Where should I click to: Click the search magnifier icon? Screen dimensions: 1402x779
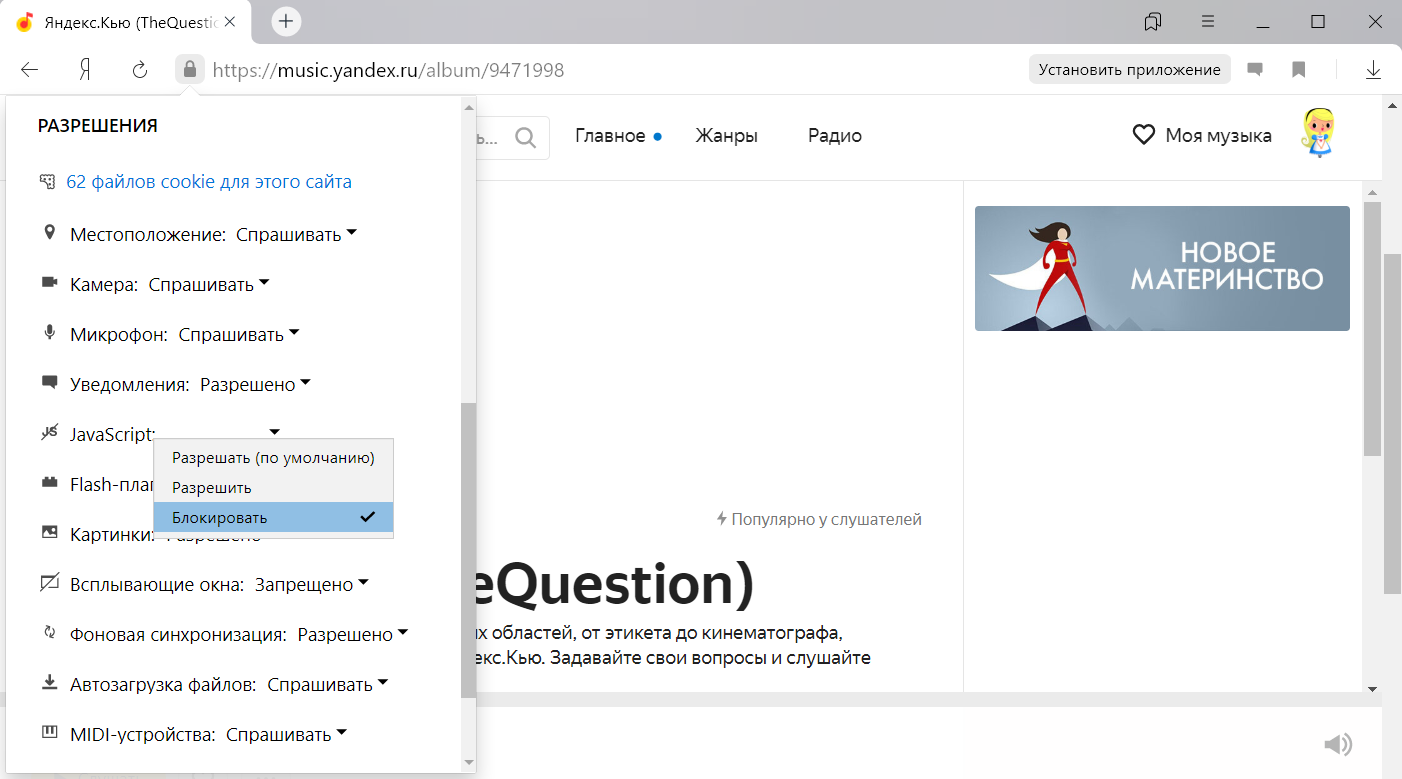click(x=525, y=137)
